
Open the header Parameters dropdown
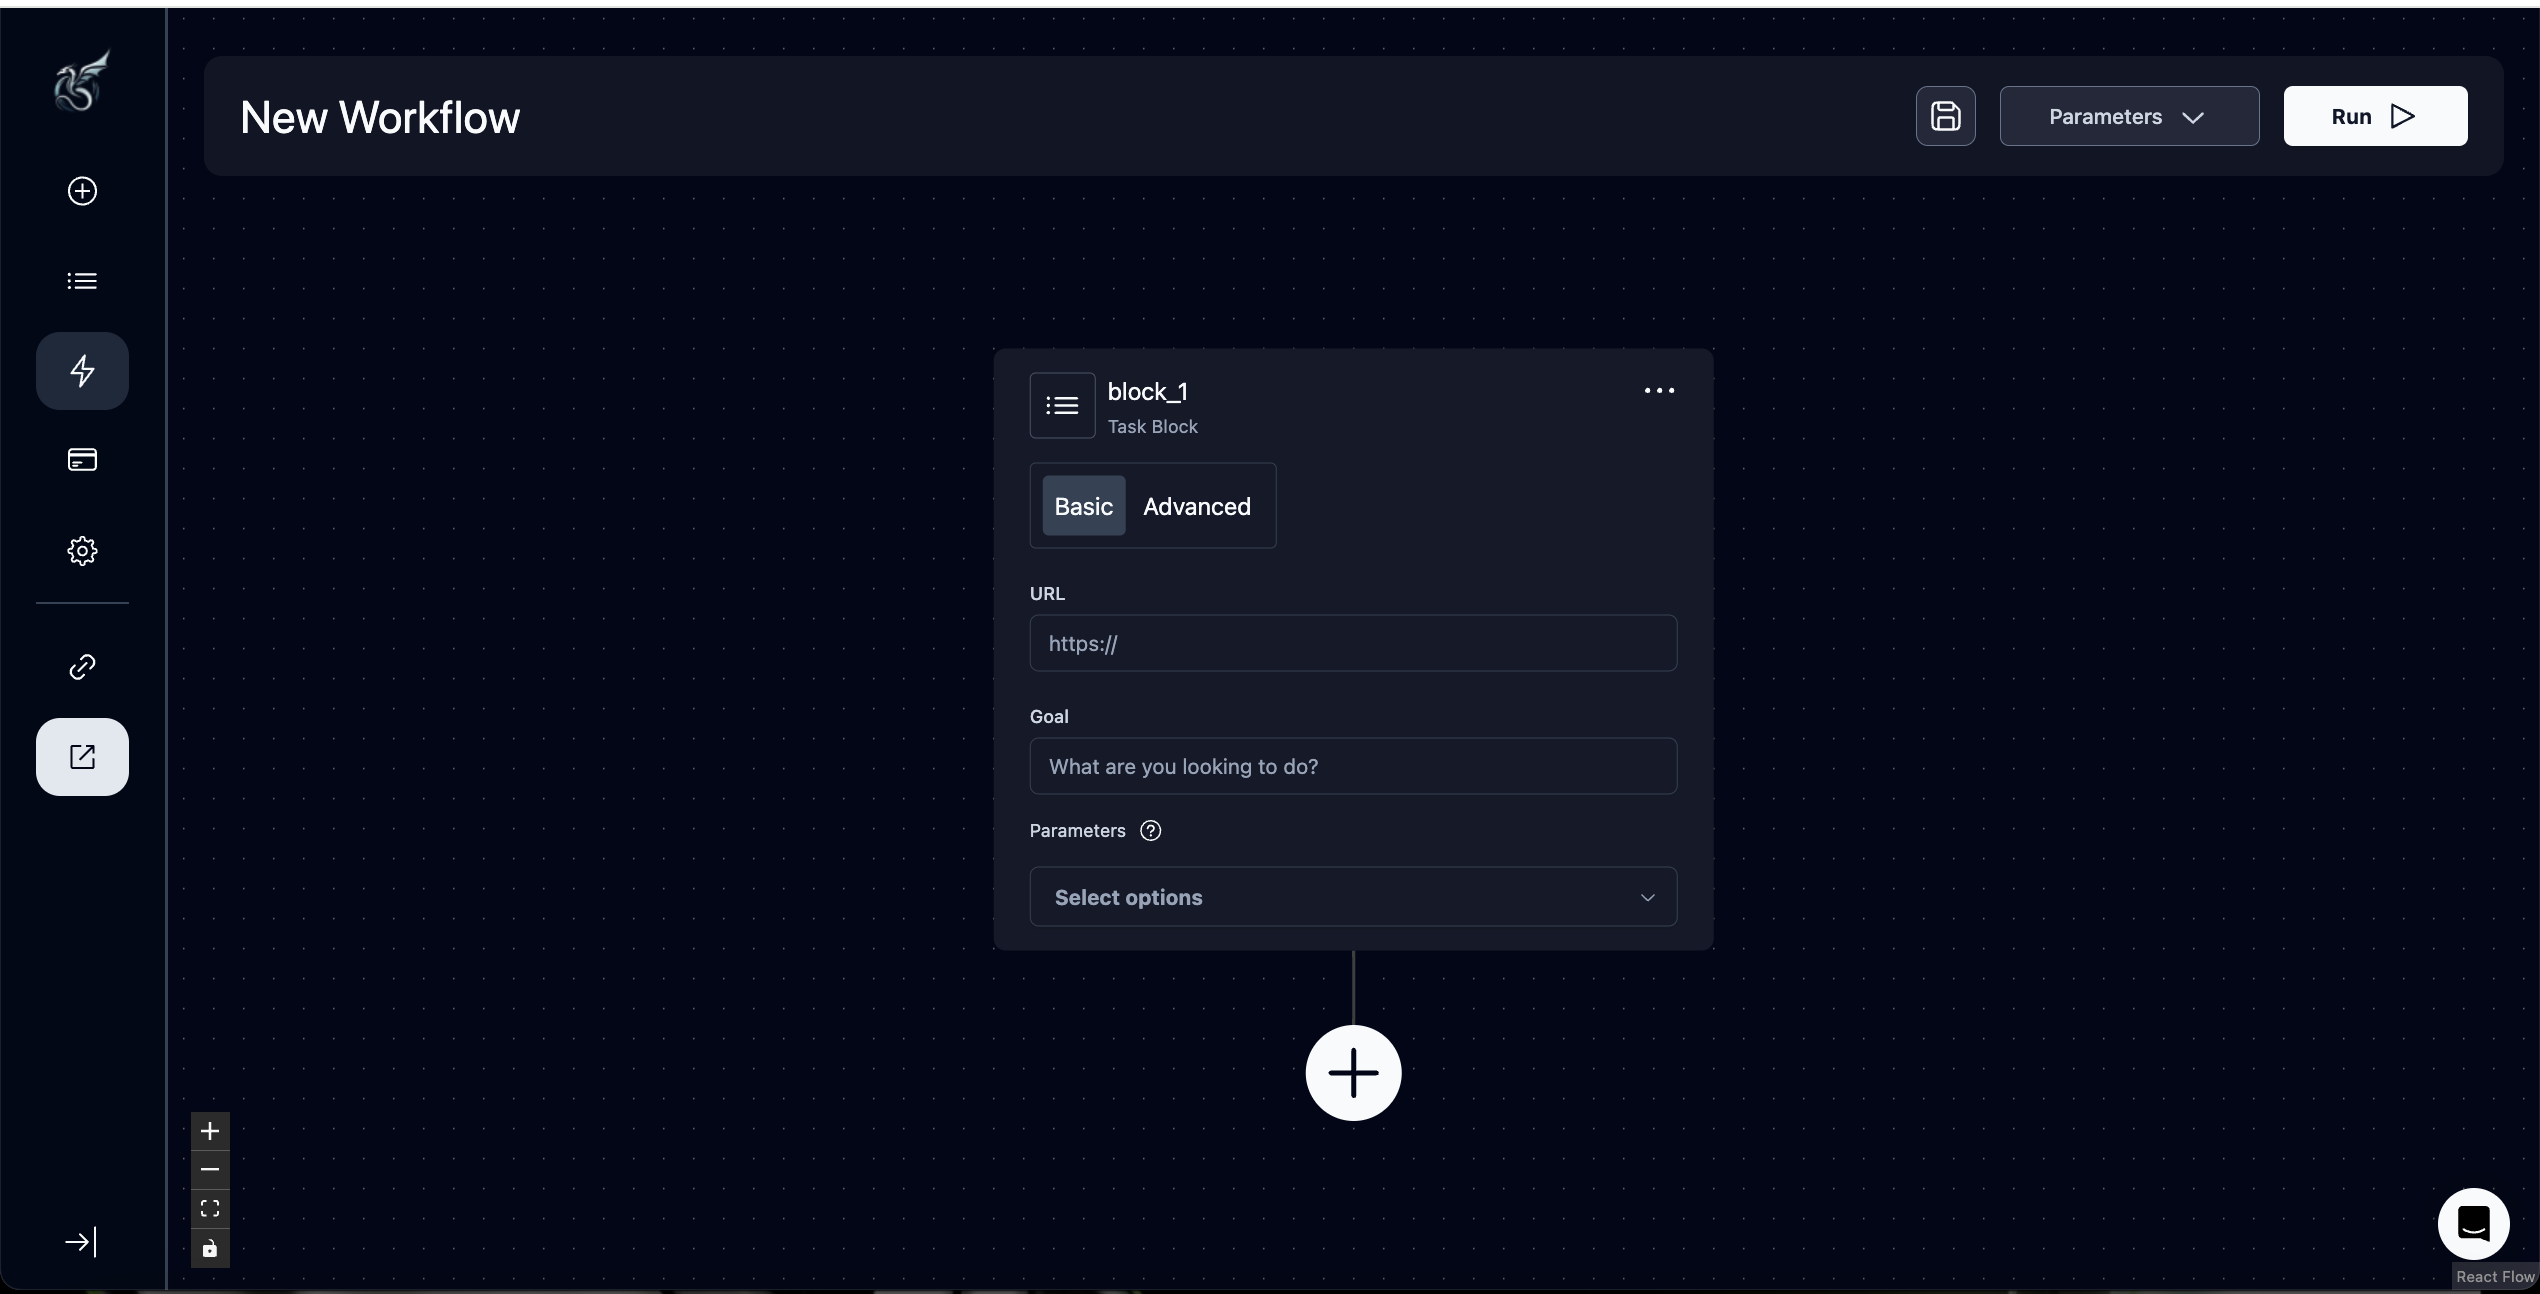click(x=2129, y=116)
